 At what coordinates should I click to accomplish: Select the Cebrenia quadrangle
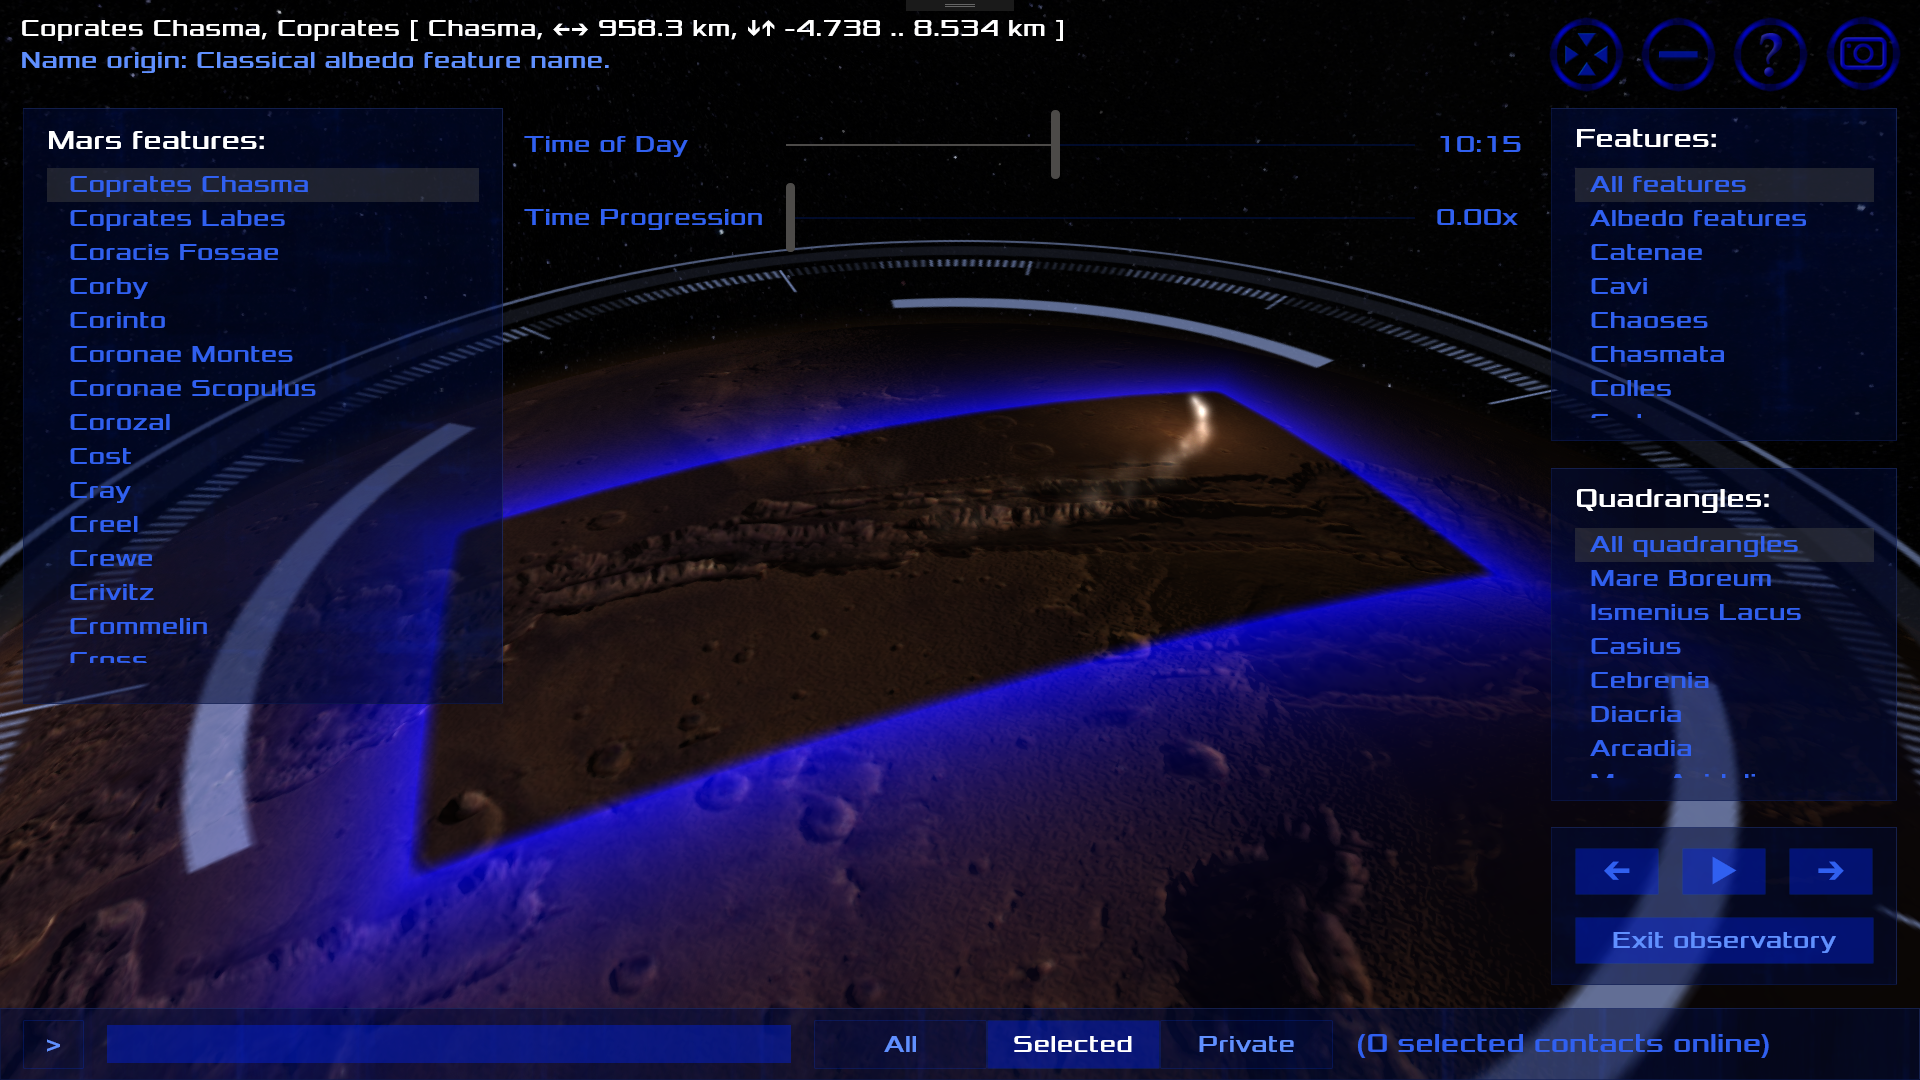[1724, 681]
